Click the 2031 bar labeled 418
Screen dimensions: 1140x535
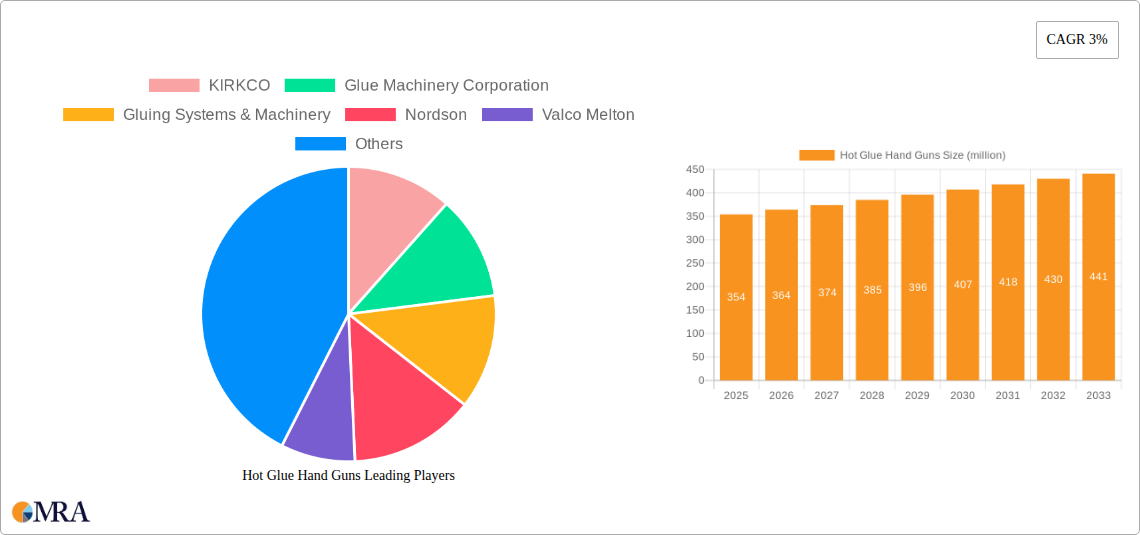pos(1008,282)
